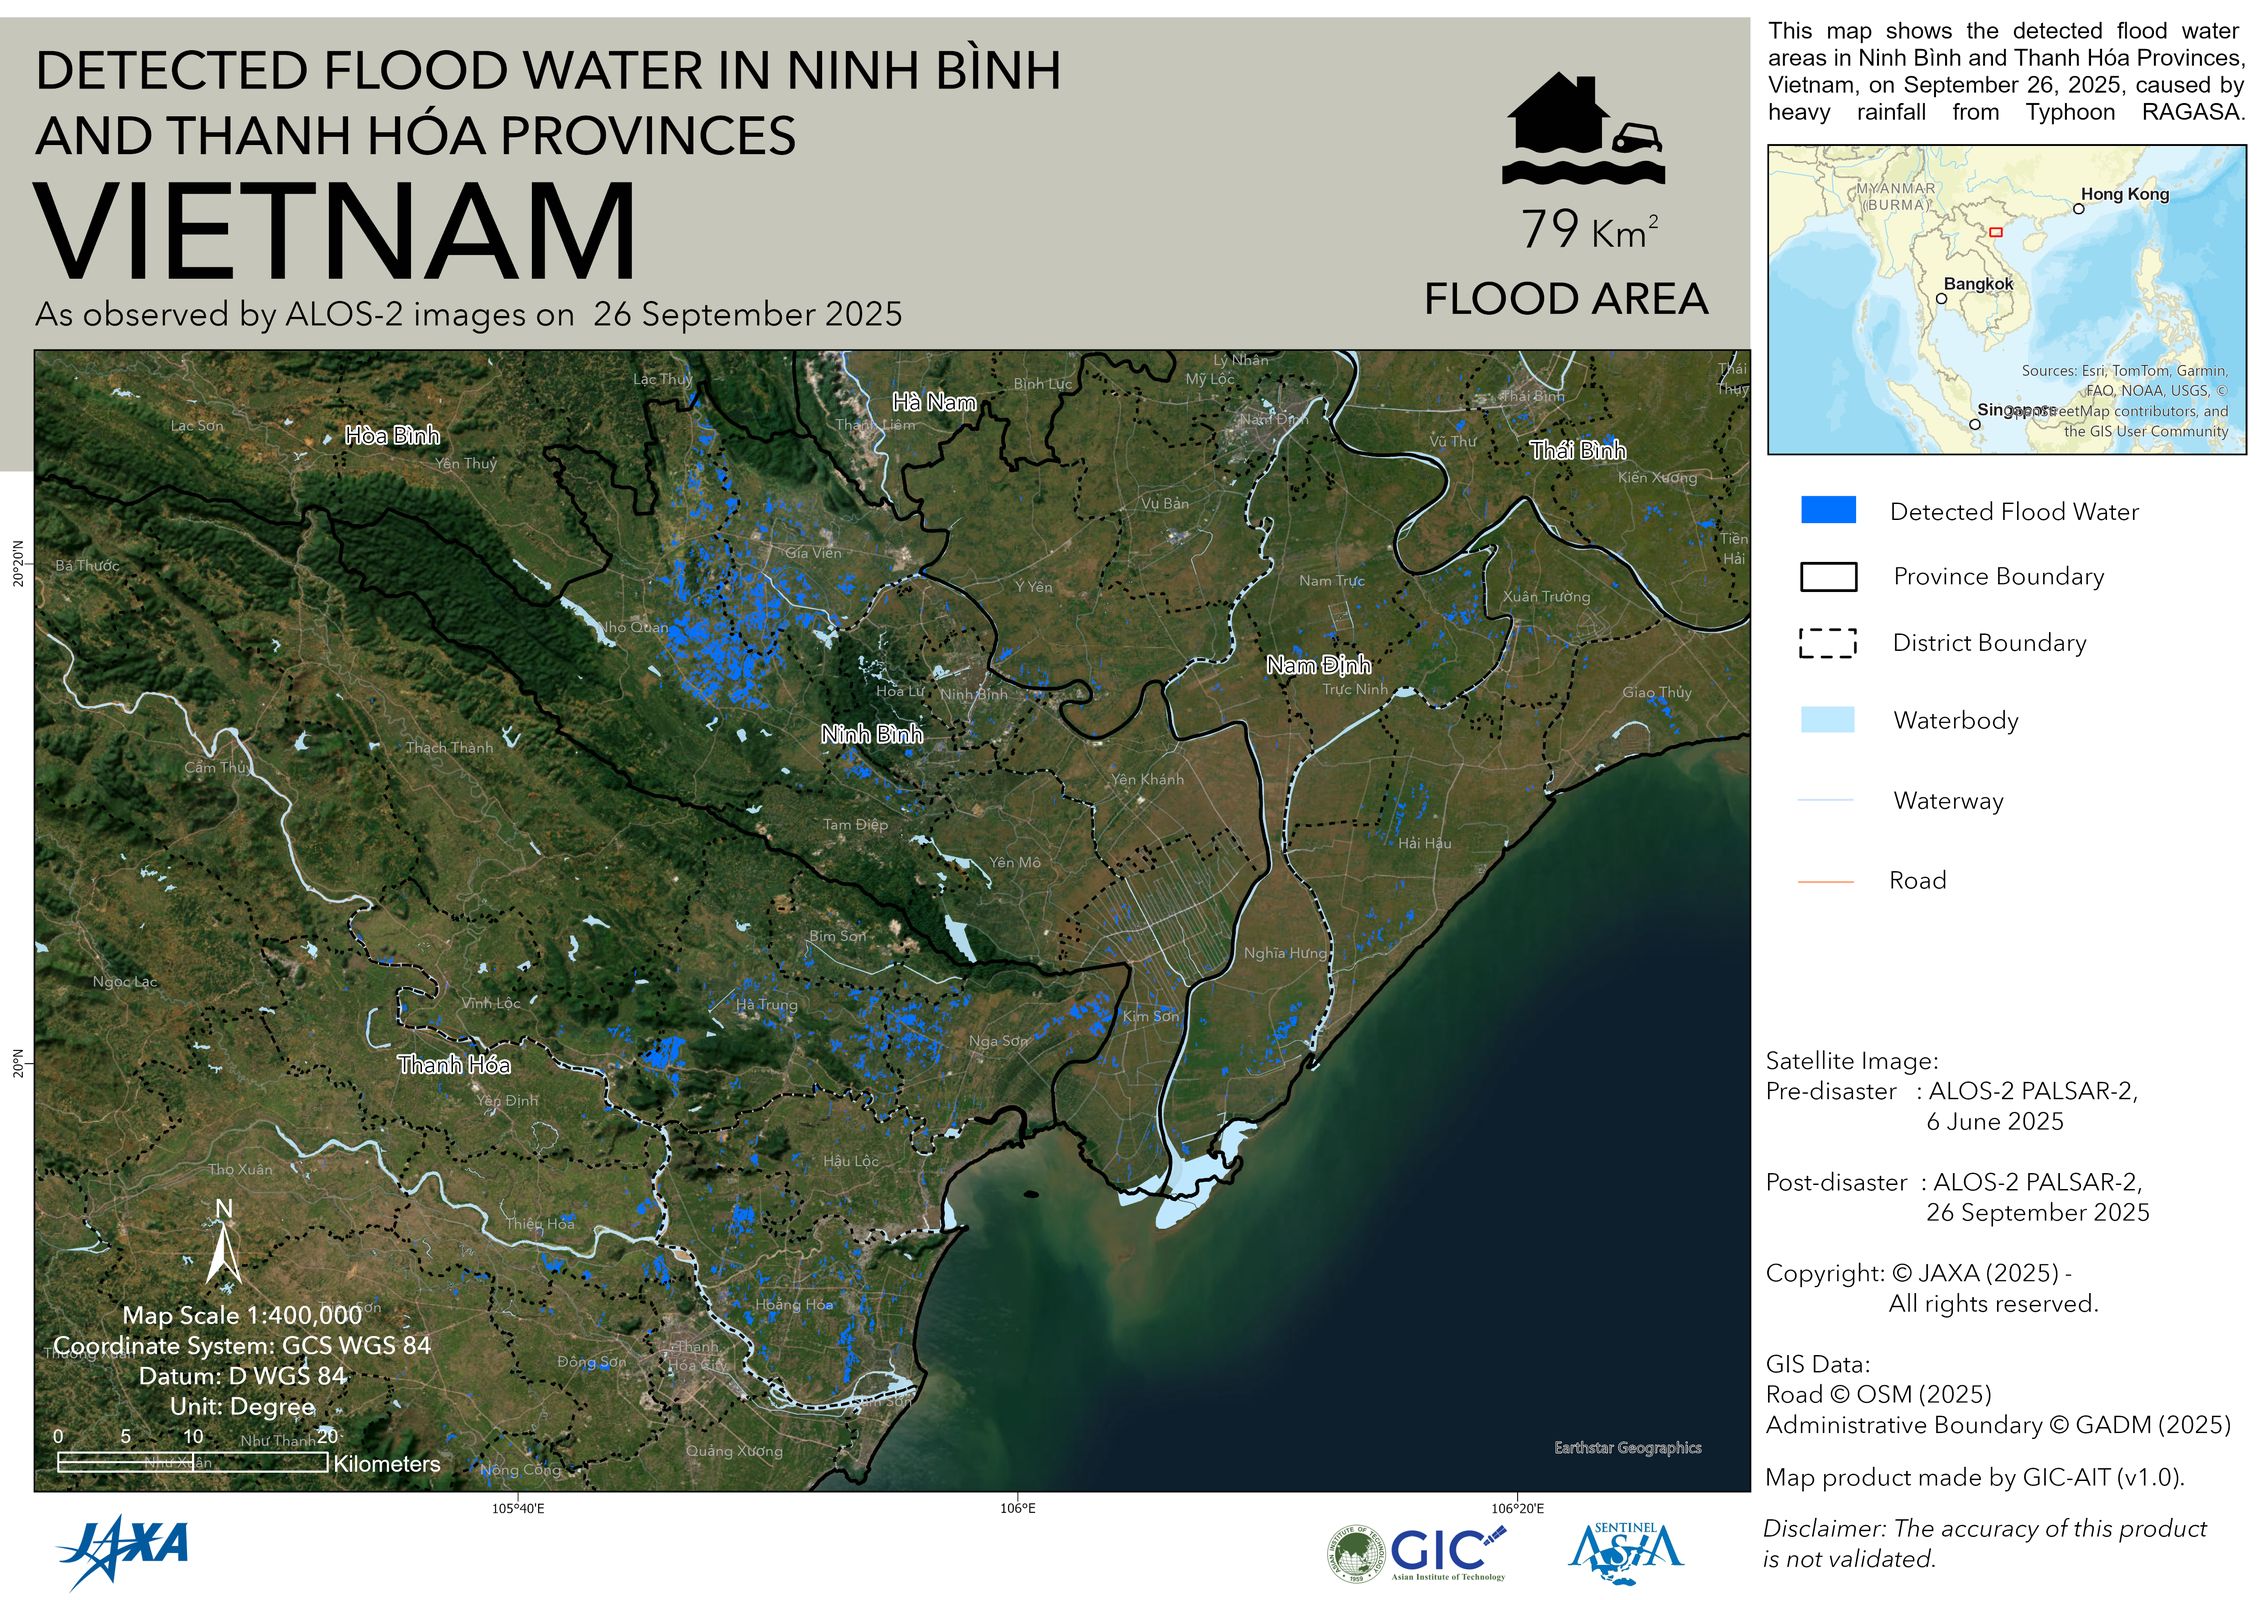This screenshot has height=1600, width=2263.
Task: Click the Sentinel Asia logo
Action: [1626, 1553]
